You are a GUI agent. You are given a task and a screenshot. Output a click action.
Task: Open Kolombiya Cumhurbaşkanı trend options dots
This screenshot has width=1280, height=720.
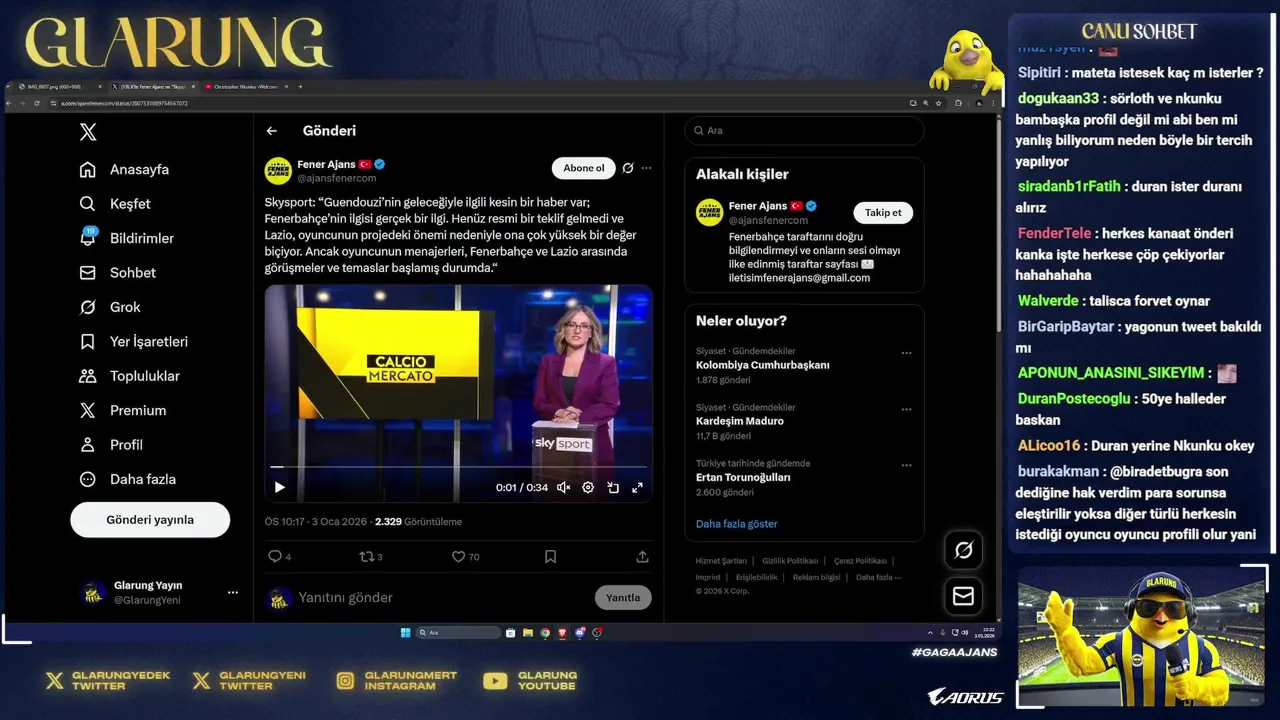coord(906,352)
